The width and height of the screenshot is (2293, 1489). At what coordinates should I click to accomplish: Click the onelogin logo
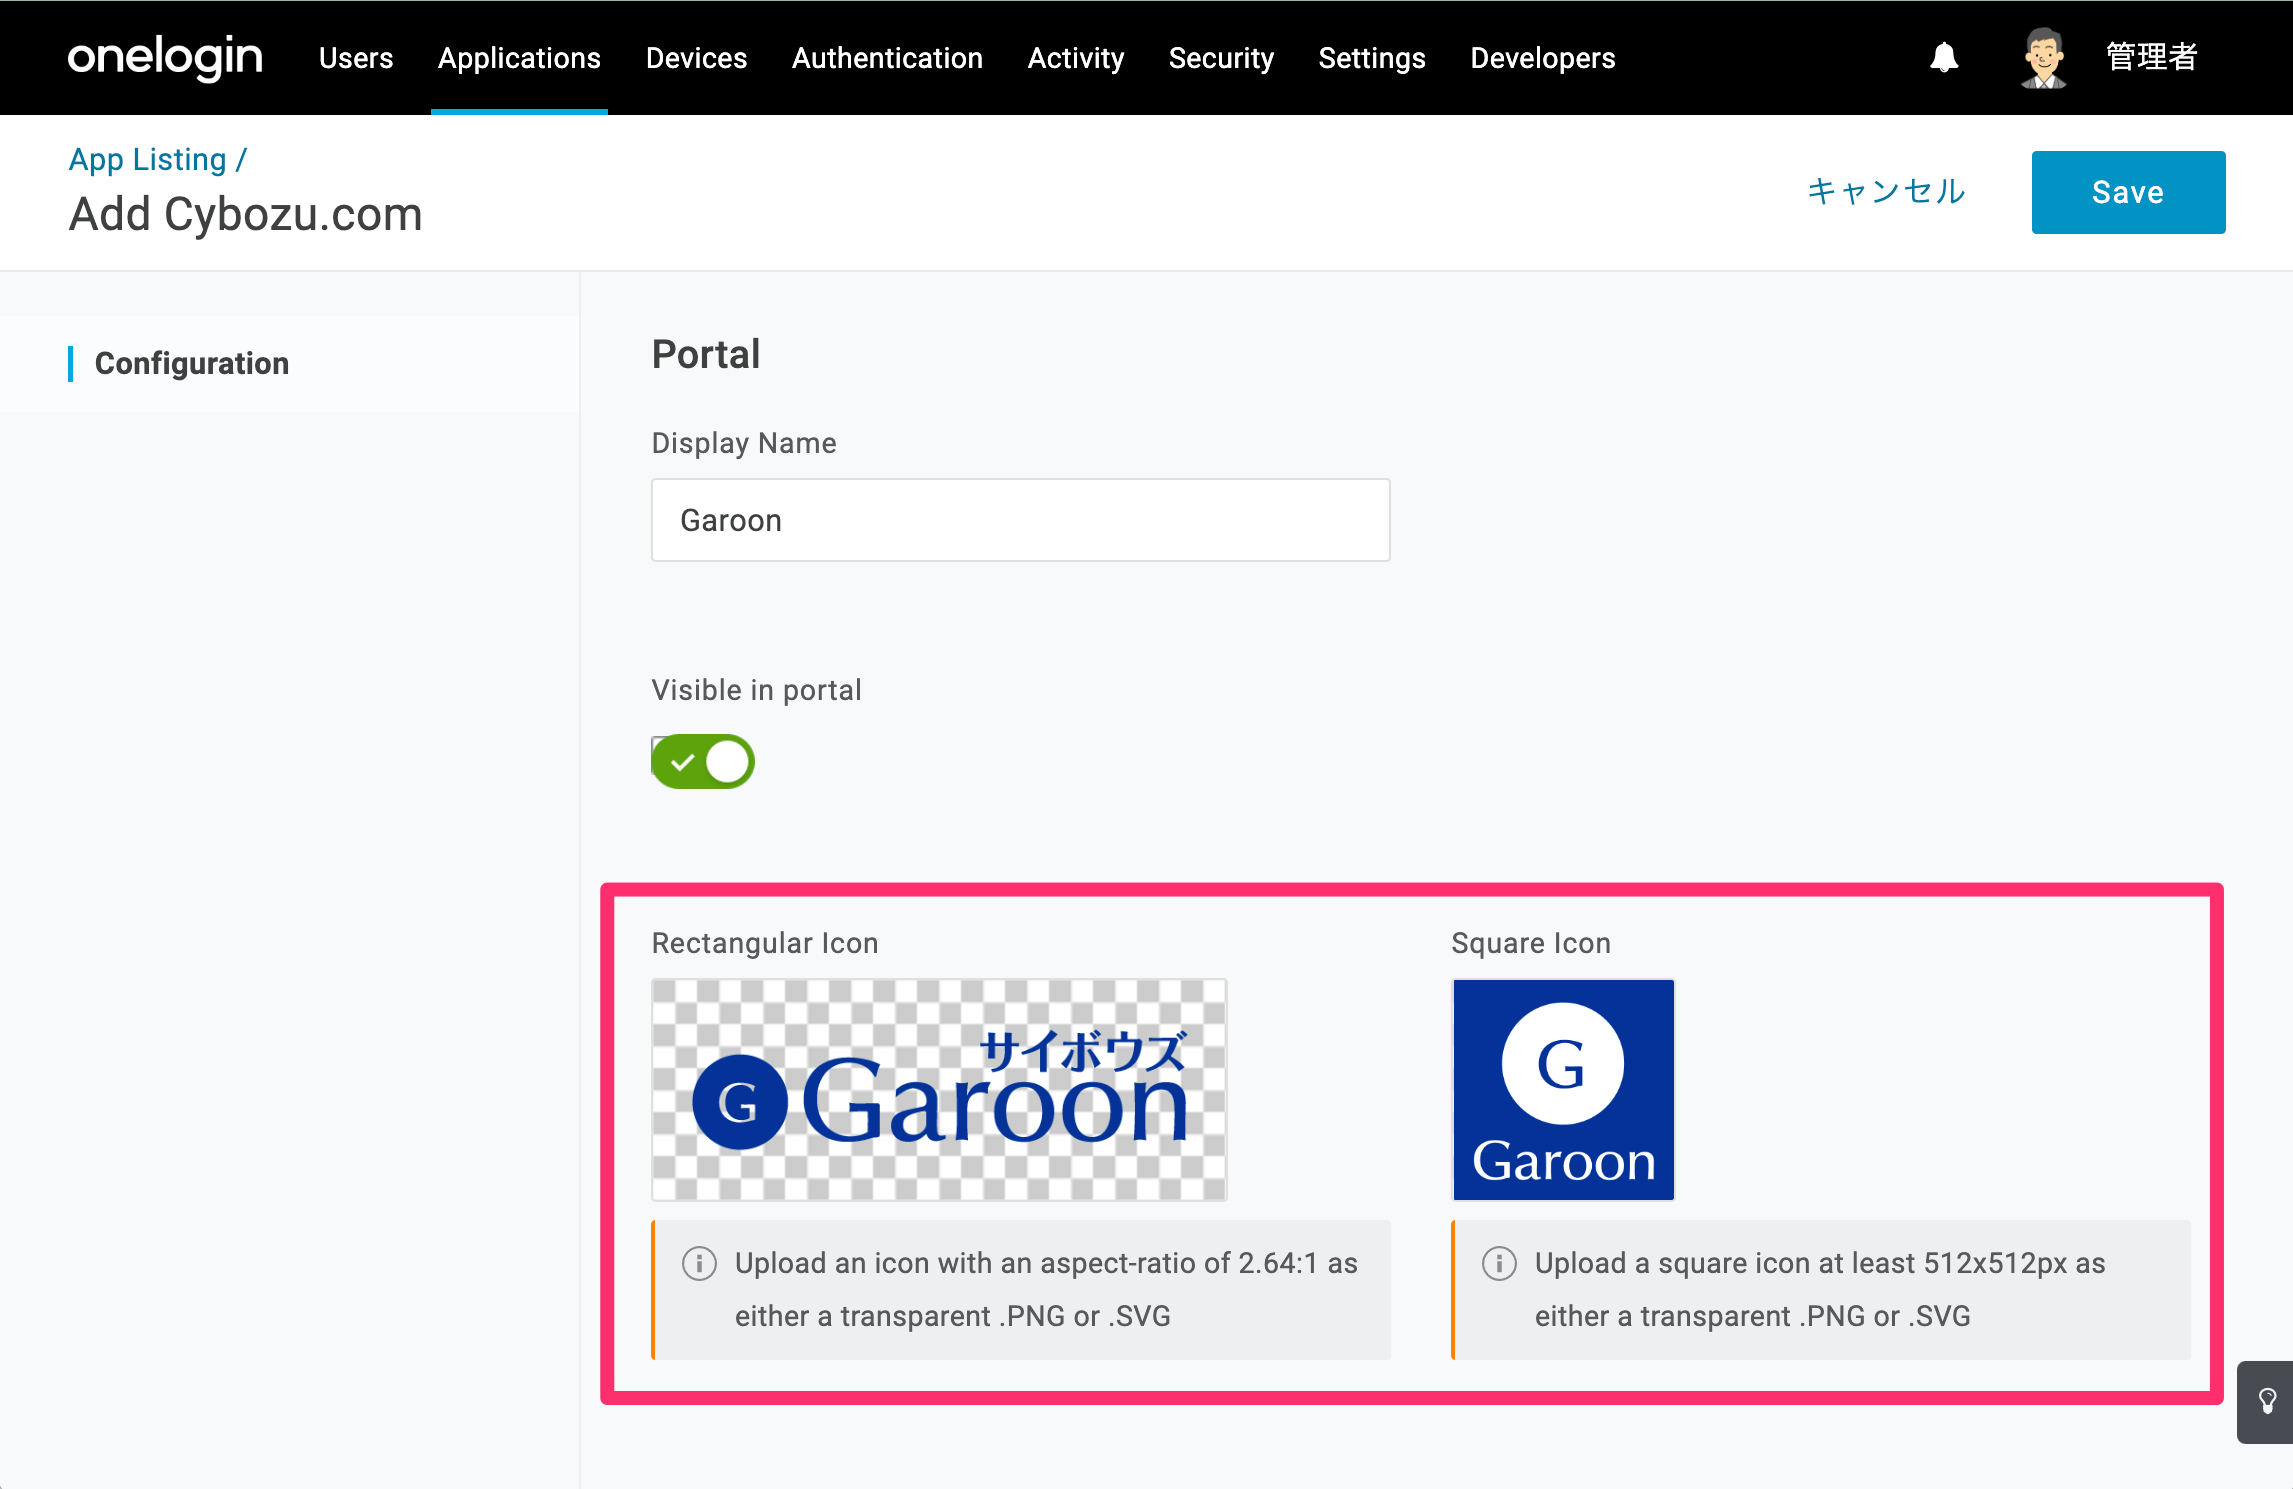[165, 58]
